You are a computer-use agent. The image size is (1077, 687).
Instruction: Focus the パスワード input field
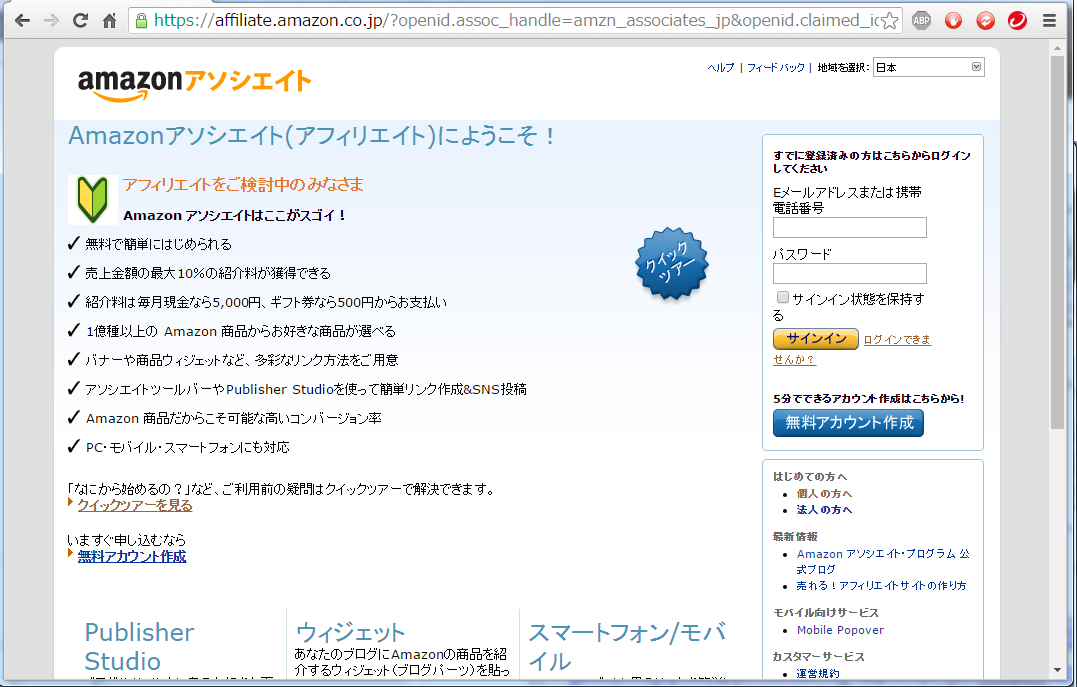(850, 273)
